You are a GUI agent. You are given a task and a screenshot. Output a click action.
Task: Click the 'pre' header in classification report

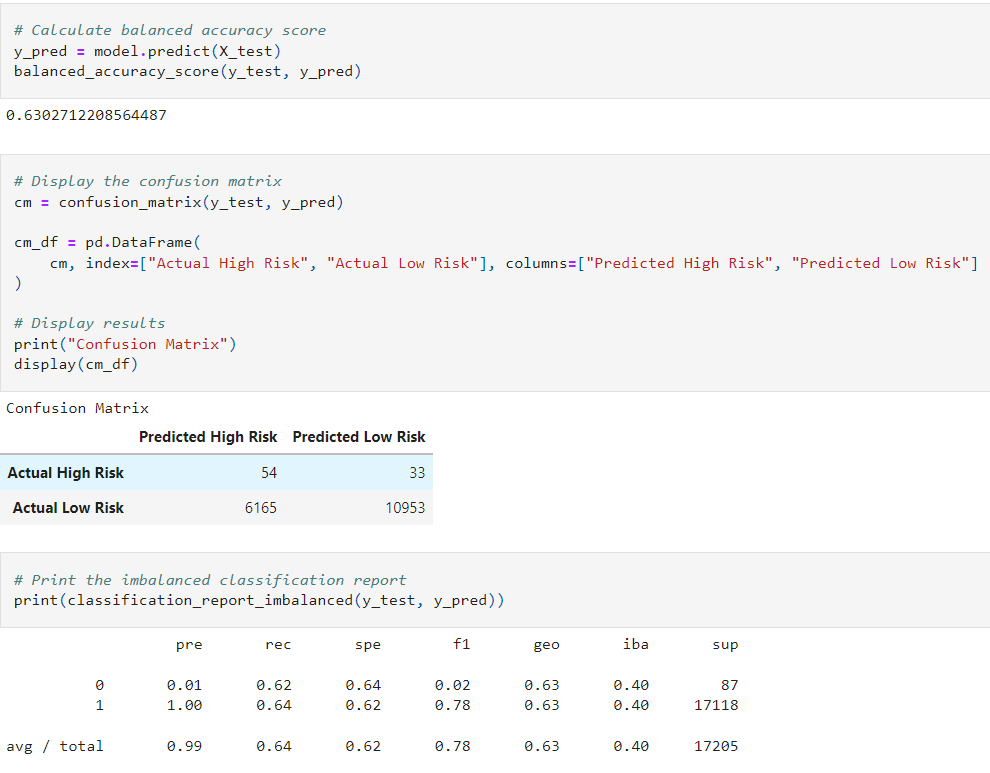pyautogui.click(x=189, y=645)
